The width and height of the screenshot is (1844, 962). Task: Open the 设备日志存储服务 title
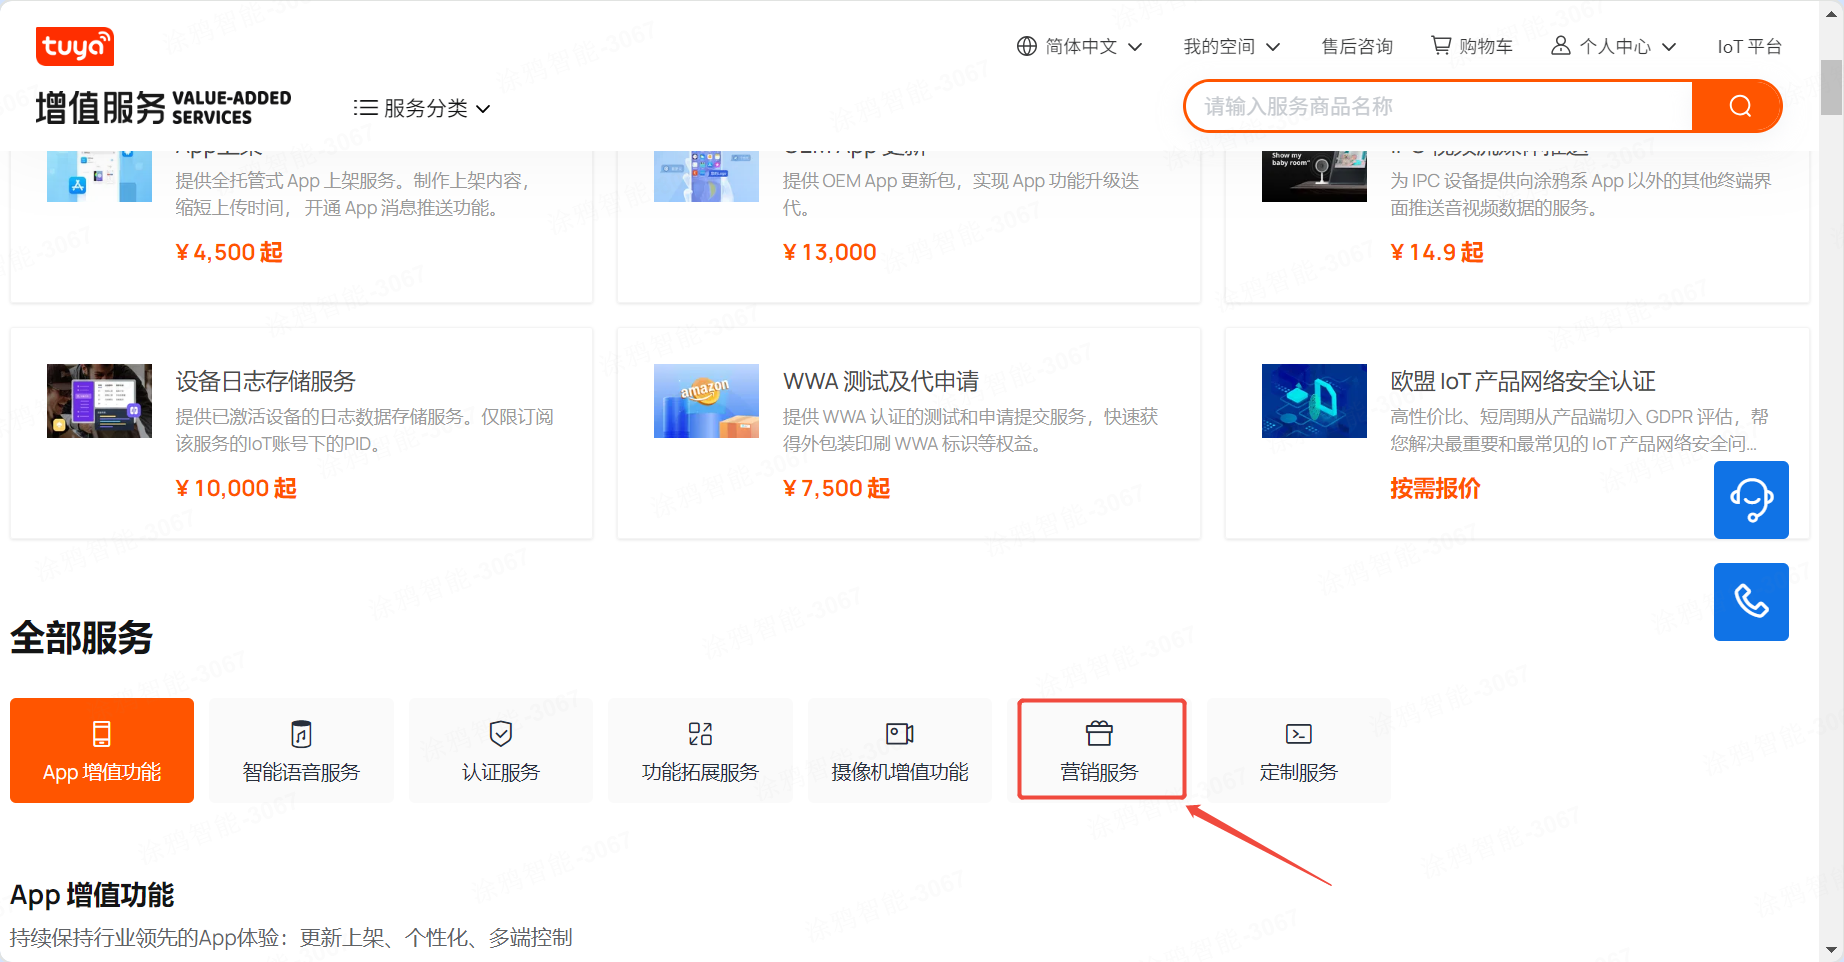[x=265, y=381]
